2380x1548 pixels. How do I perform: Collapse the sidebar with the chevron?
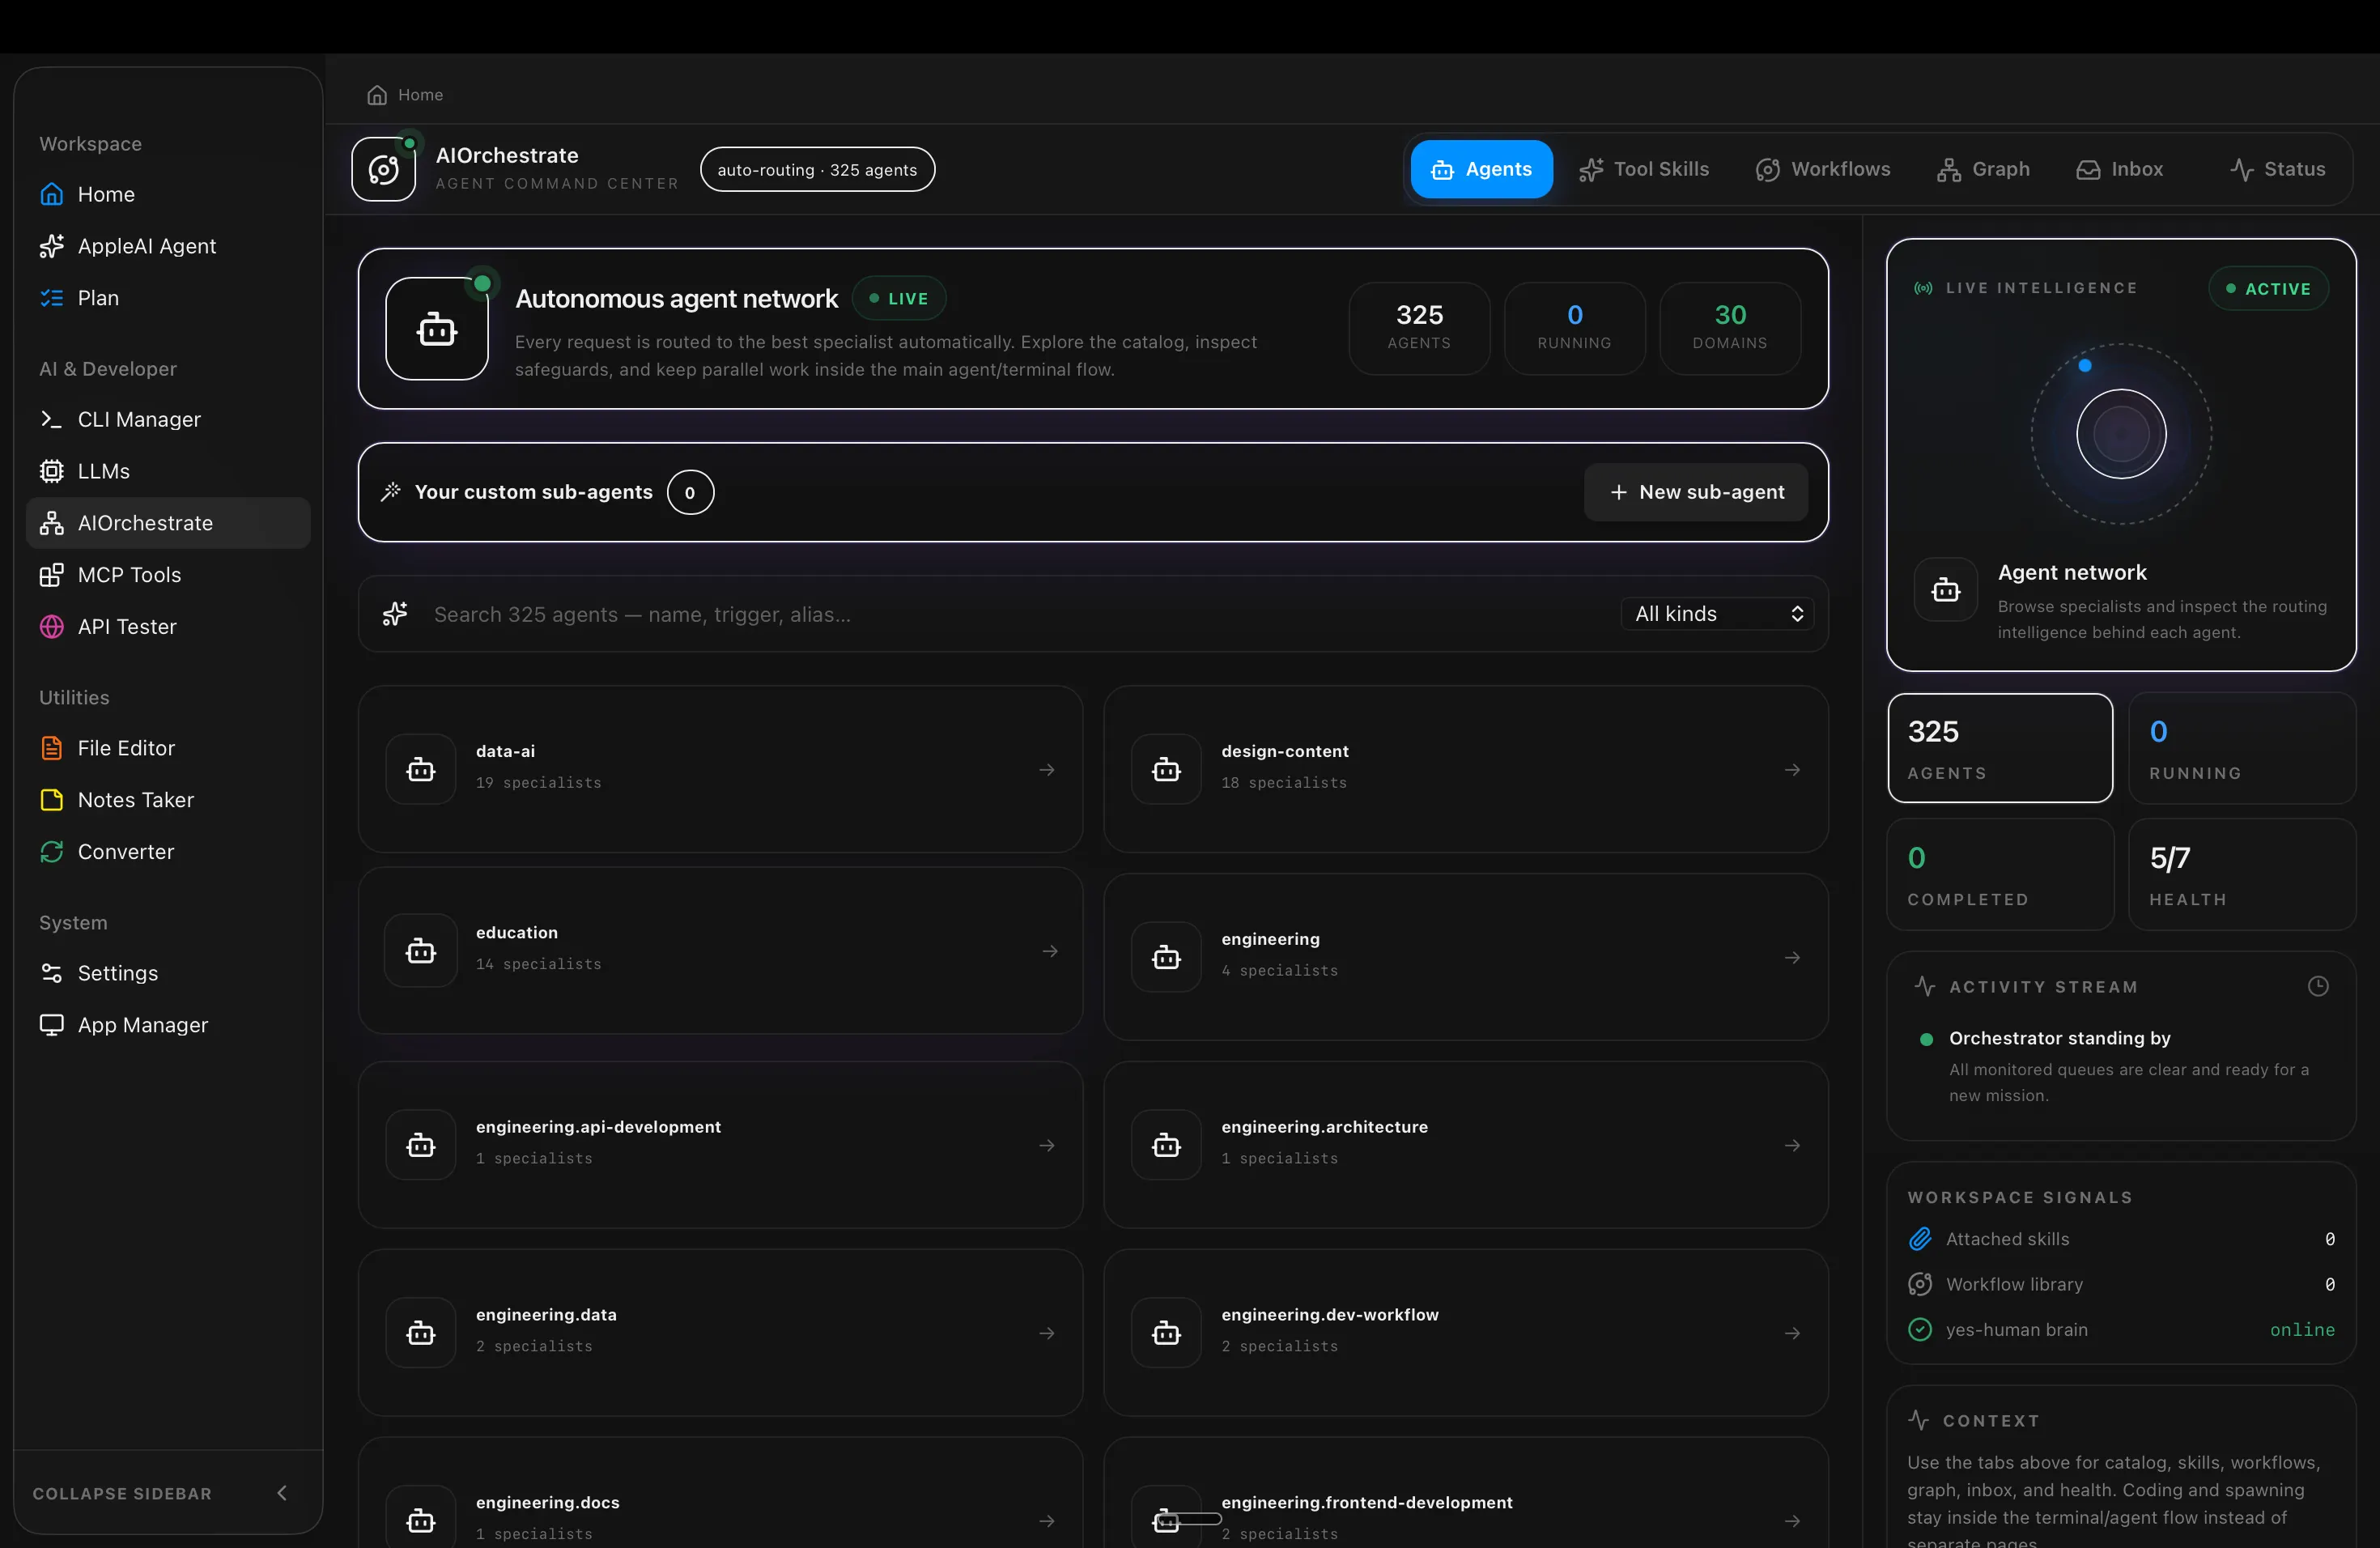coord(282,1493)
